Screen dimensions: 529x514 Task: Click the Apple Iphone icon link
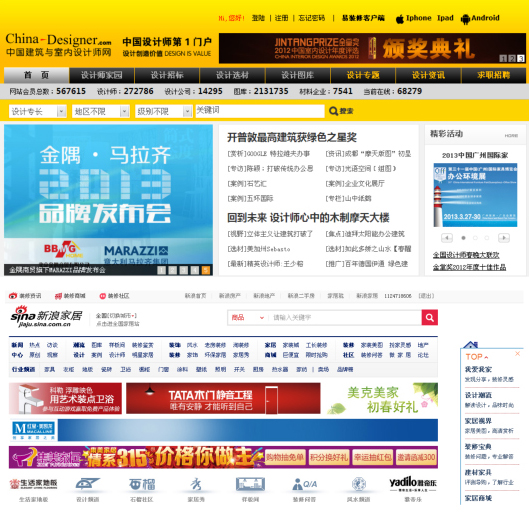tap(399, 19)
